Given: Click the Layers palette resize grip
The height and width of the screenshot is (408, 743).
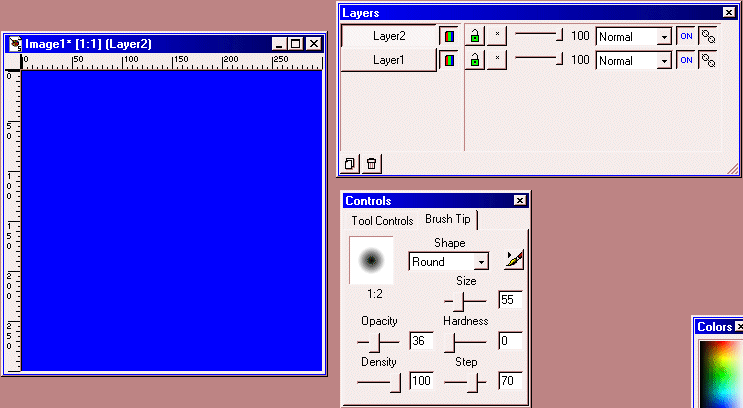Looking at the screenshot, I should click(x=733, y=169).
